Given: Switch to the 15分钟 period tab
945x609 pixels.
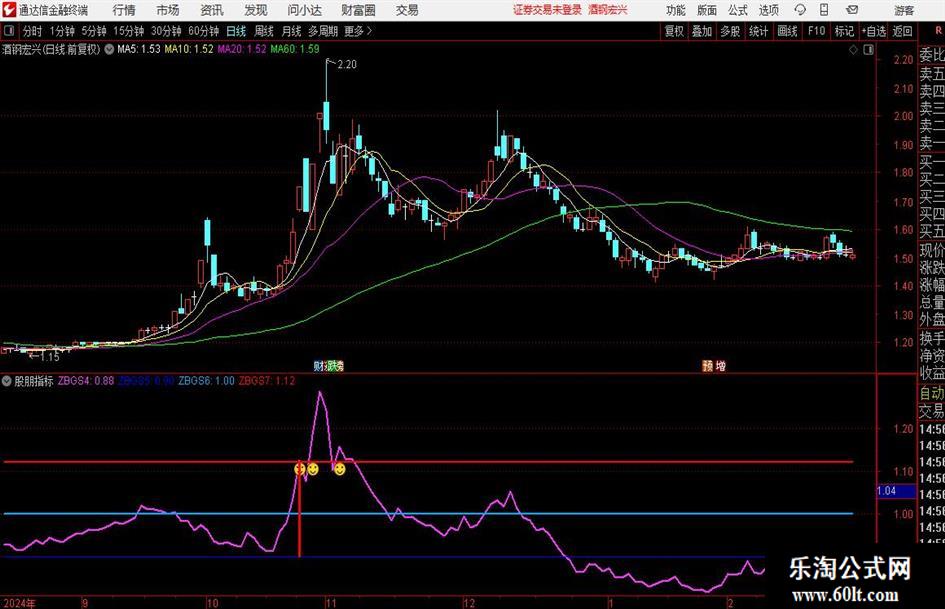Looking at the screenshot, I should pos(128,31).
